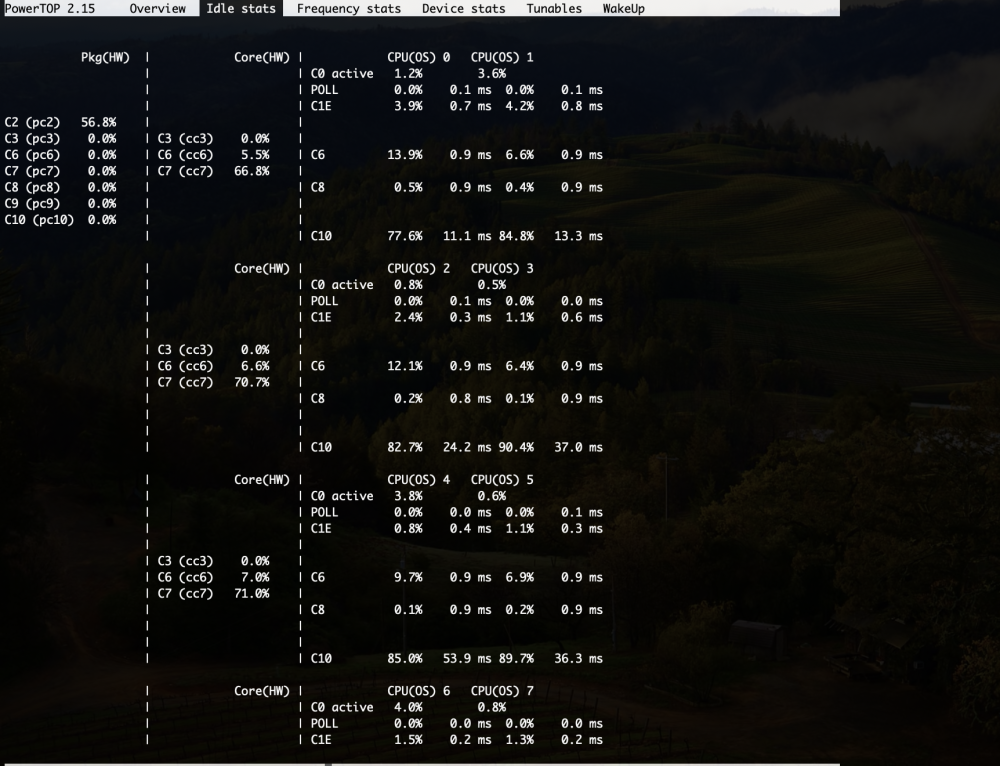
Task: Click the 3.6% C0 active value
Action: click(492, 73)
